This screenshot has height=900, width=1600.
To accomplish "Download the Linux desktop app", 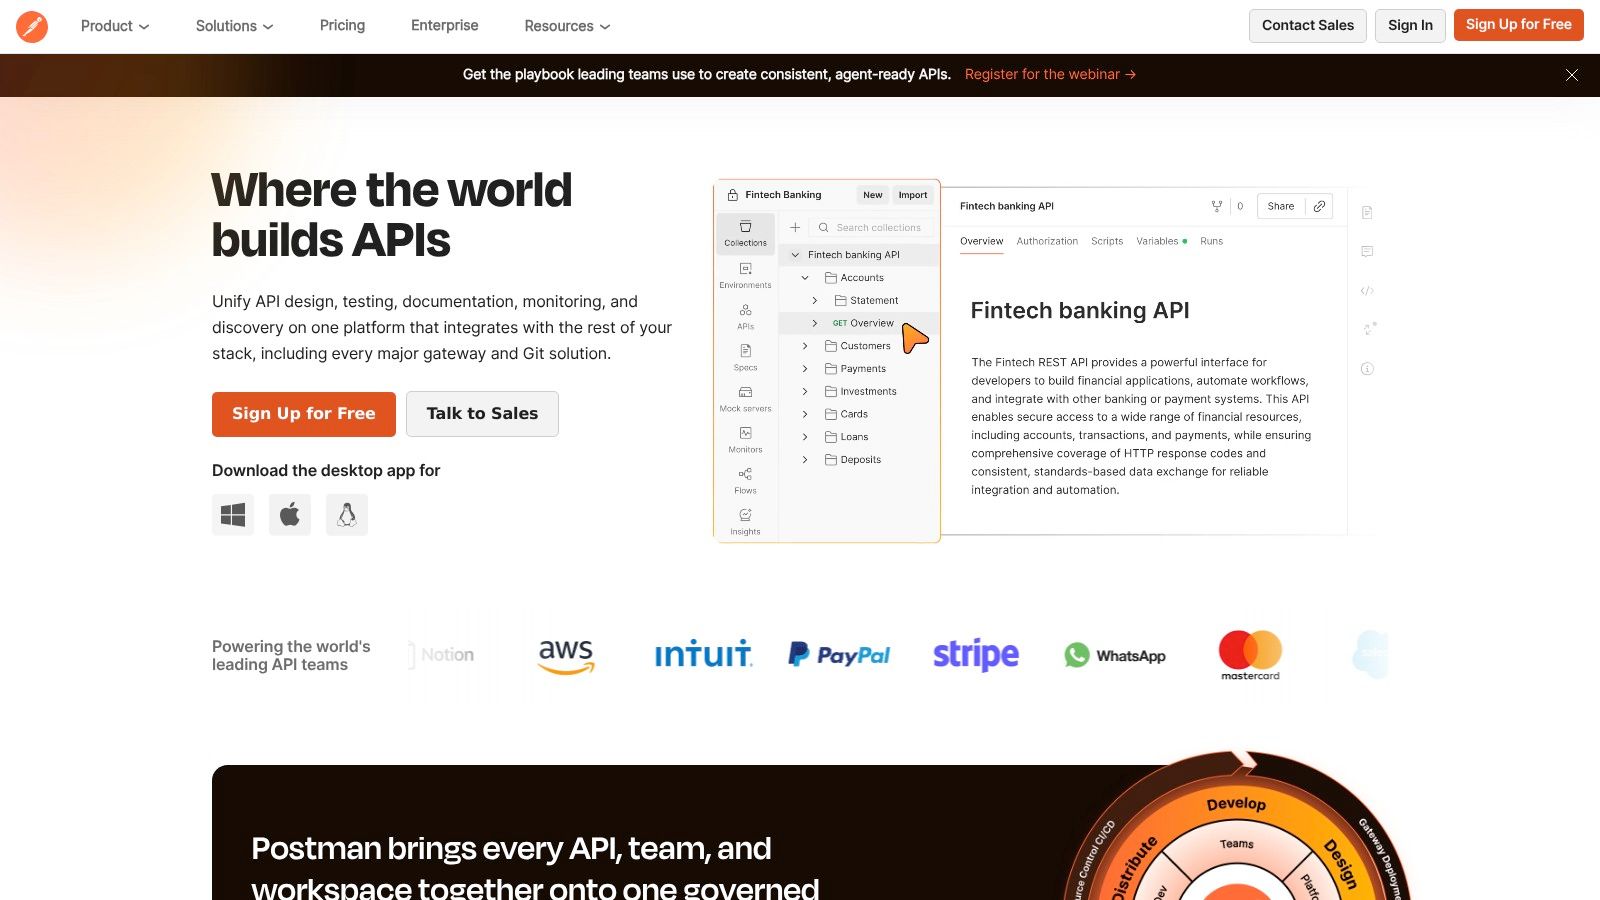I will coord(347,515).
